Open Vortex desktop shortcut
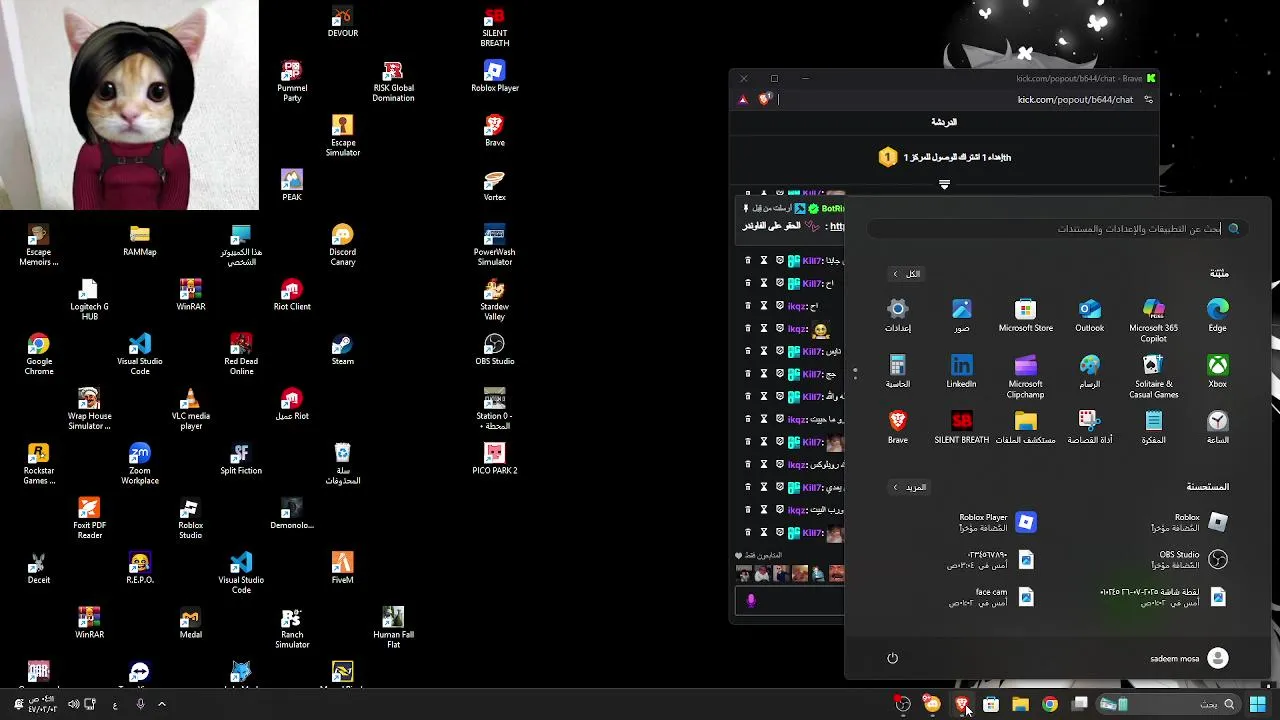The width and height of the screenshot is (1280, 720). click(x=494, y=186)
